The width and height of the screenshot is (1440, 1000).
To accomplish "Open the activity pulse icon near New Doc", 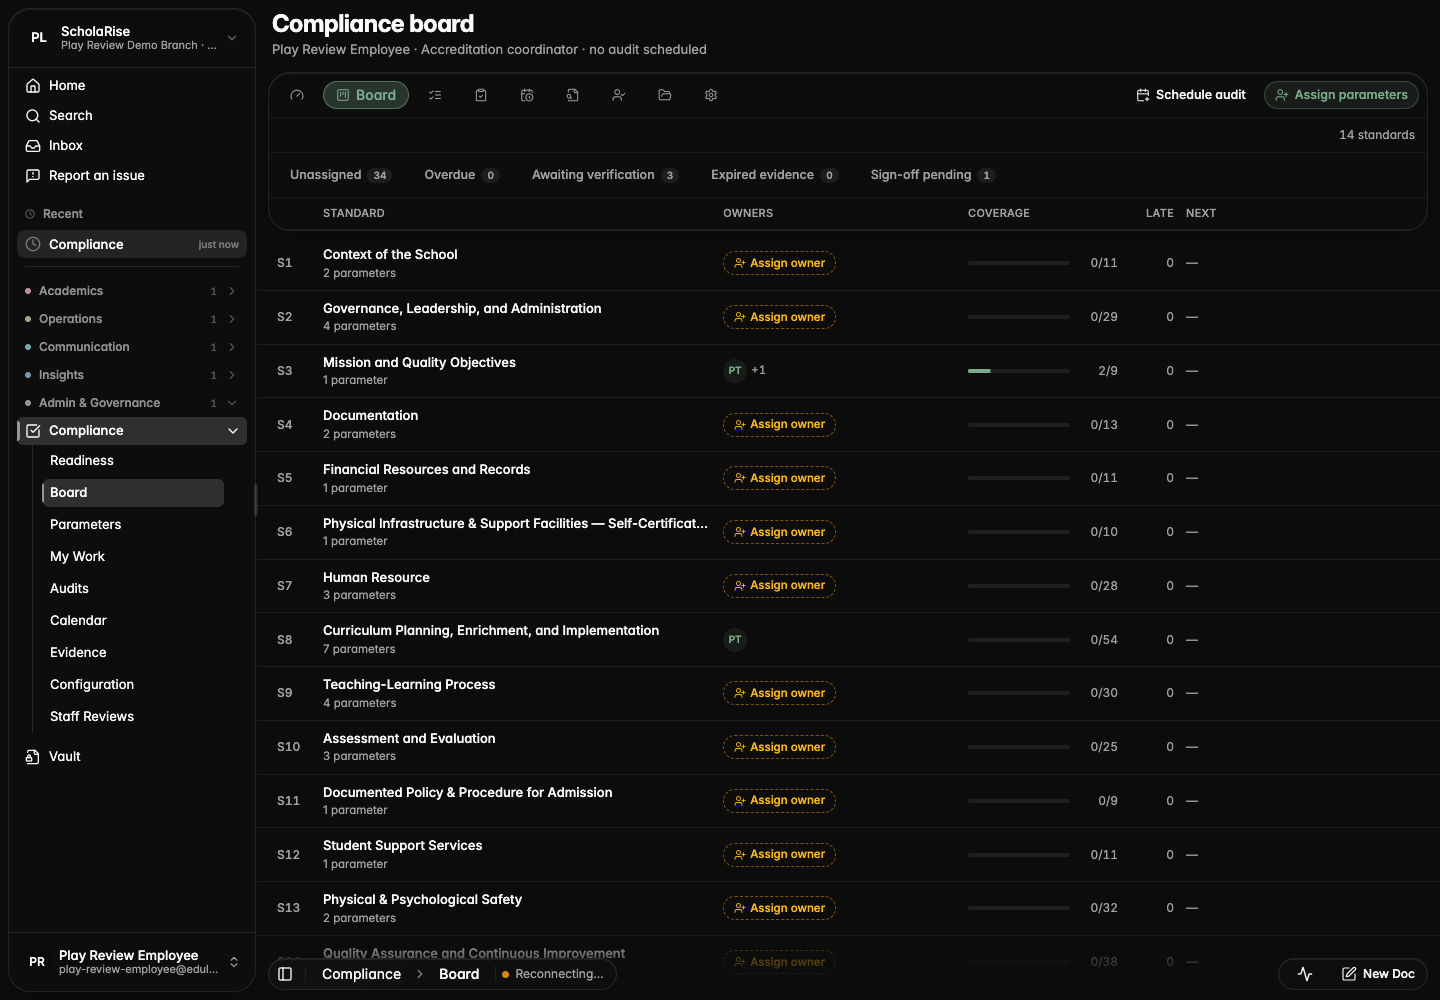I will tap(1305, 974).
